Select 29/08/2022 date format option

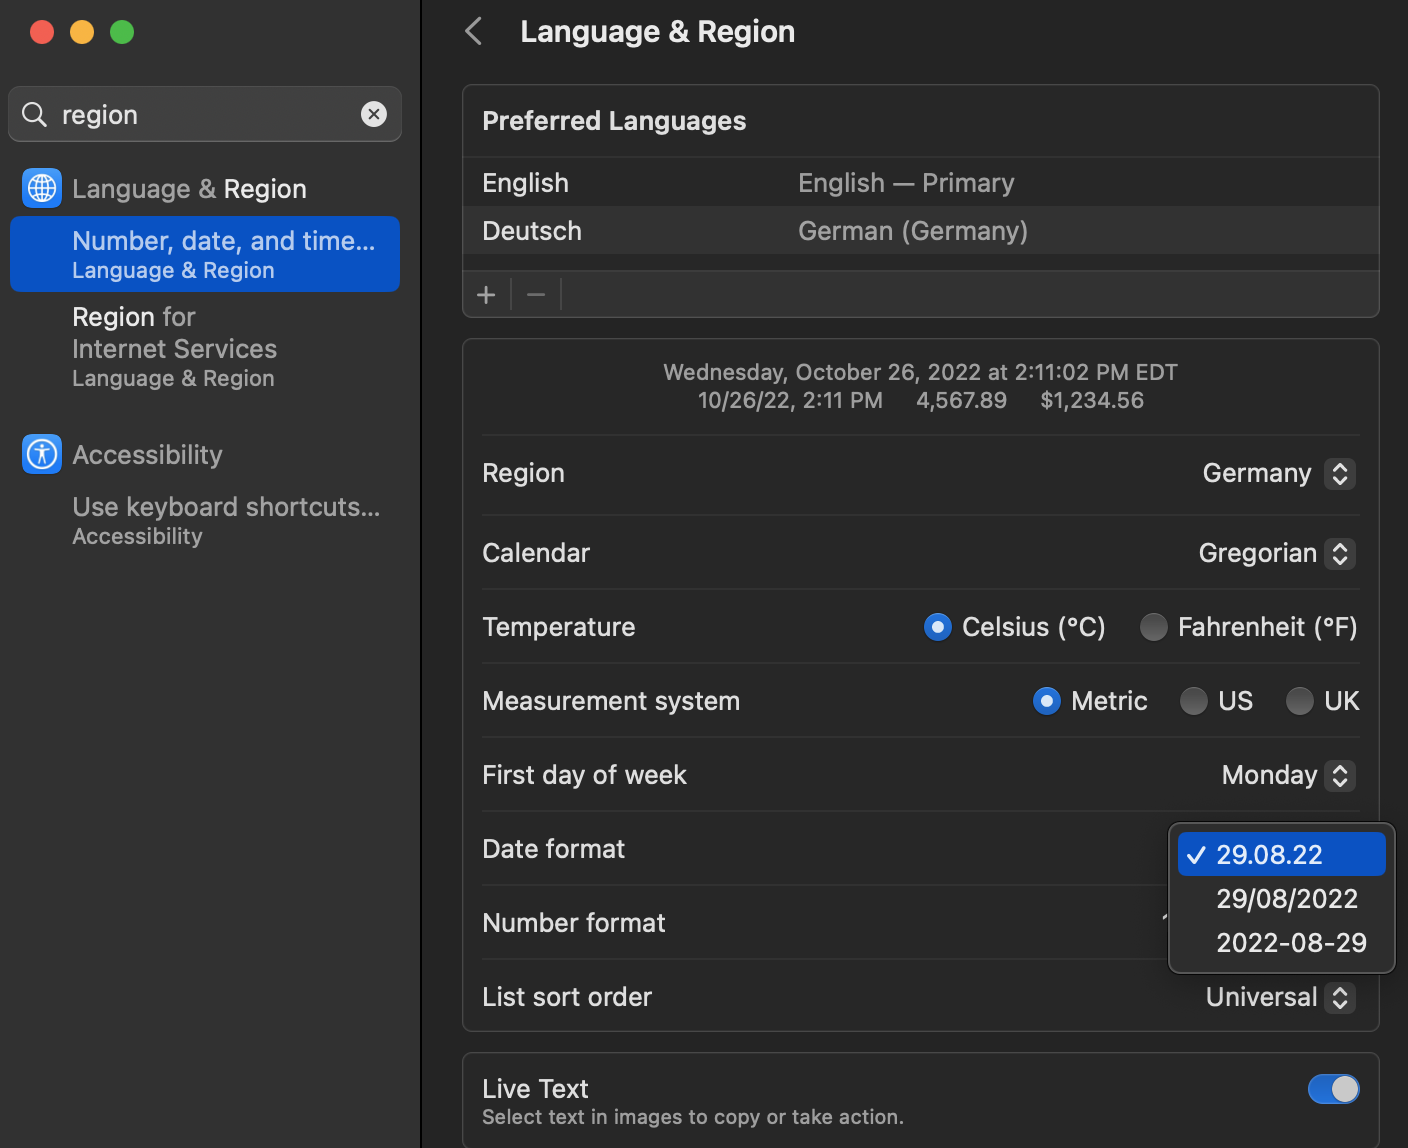pos(1286,899)
